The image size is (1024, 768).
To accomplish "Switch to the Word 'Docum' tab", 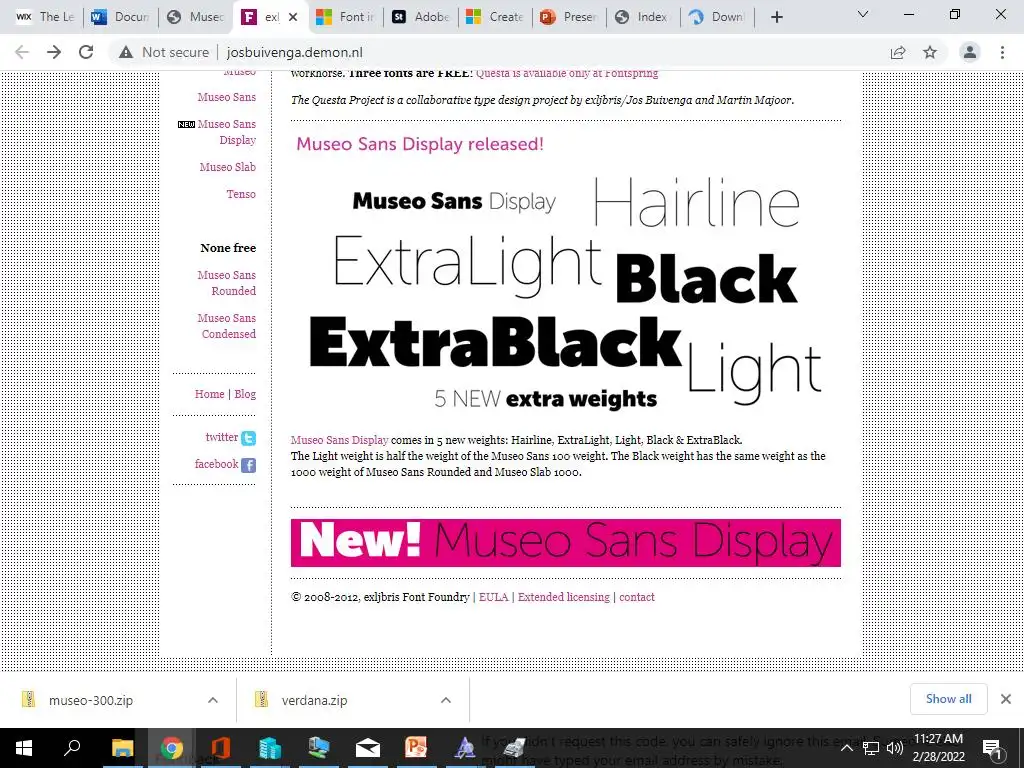I will coord(120,17).
